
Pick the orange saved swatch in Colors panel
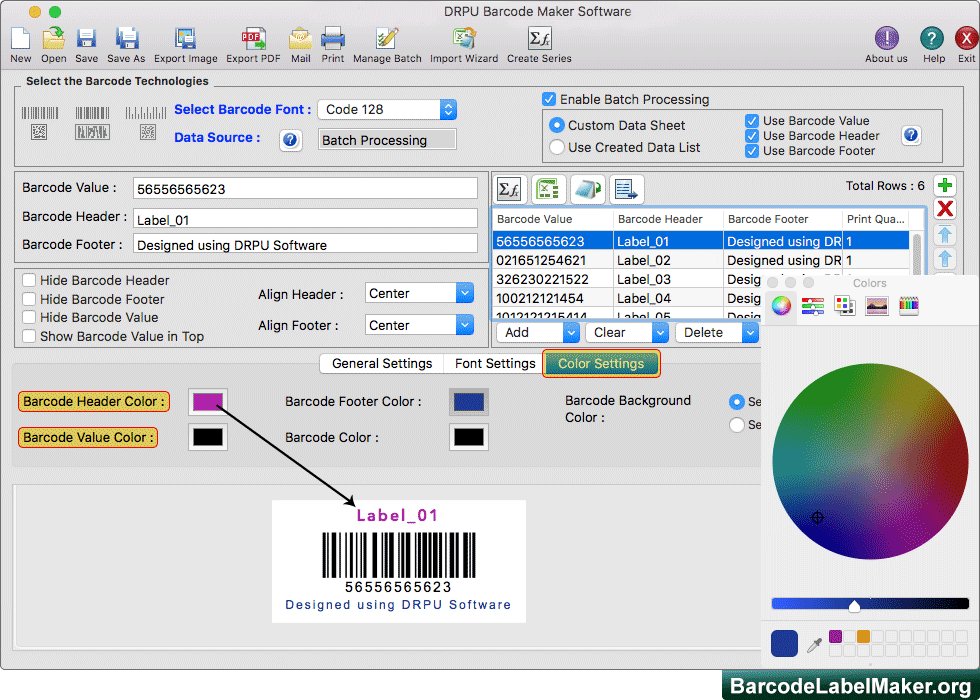[863, 637]
